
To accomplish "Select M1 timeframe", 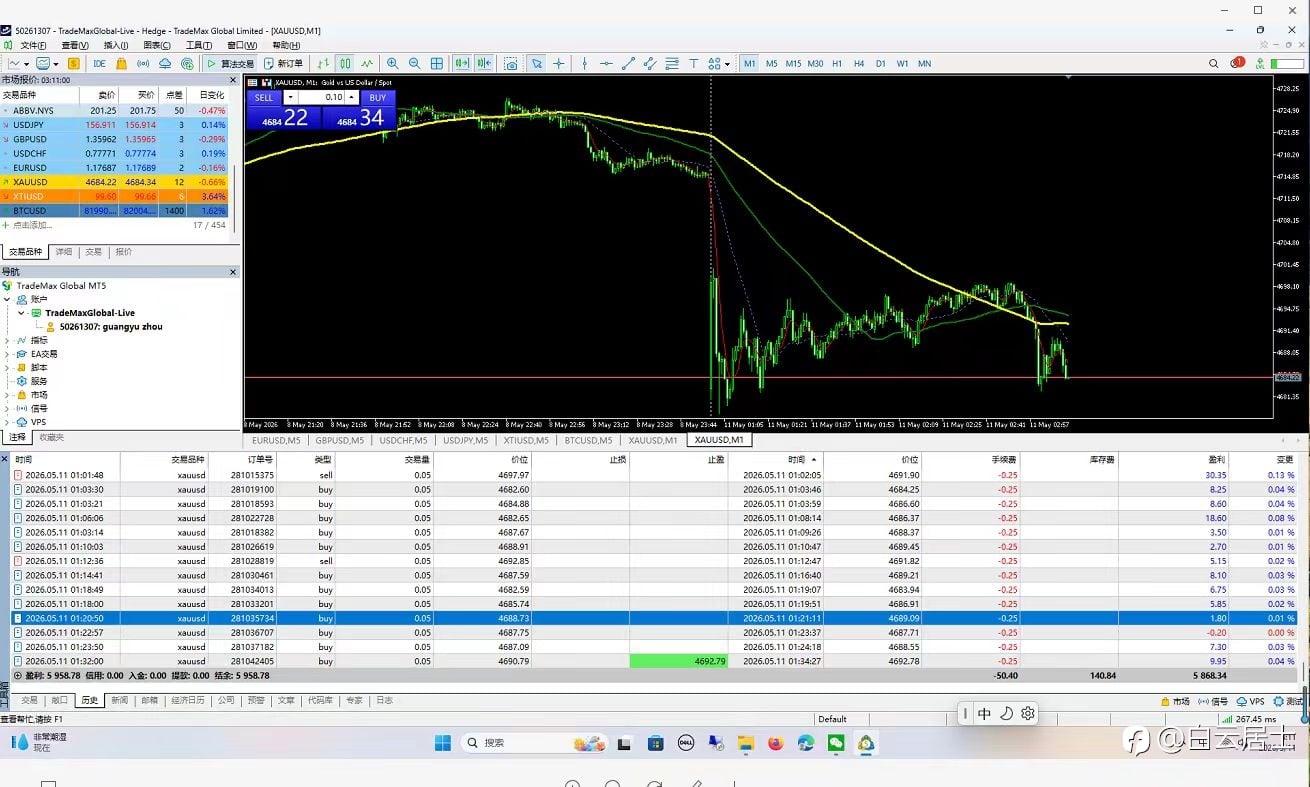I will (750, 63).
